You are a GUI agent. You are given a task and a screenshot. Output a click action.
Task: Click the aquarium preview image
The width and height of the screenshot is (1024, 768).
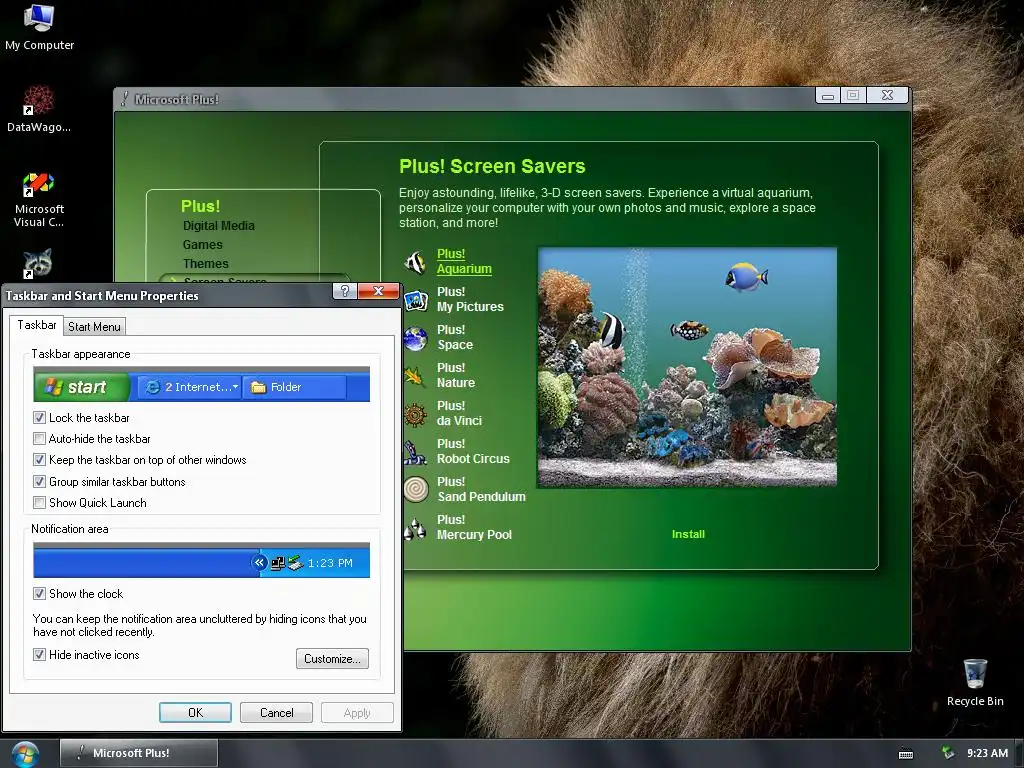point(687,367)
